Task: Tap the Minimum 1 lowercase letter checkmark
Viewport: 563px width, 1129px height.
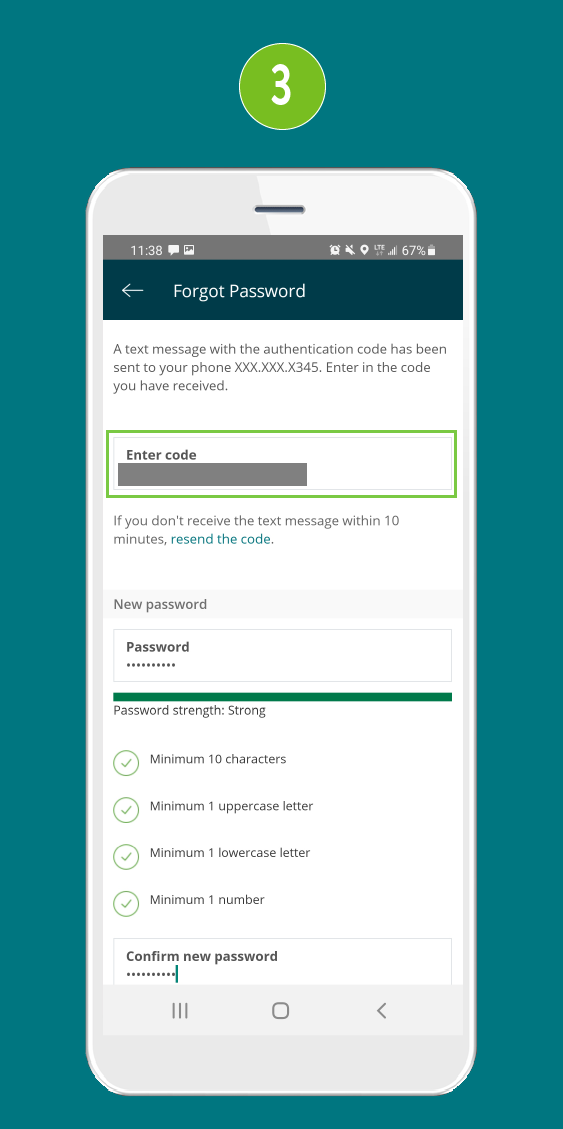Action: [126, 857]
